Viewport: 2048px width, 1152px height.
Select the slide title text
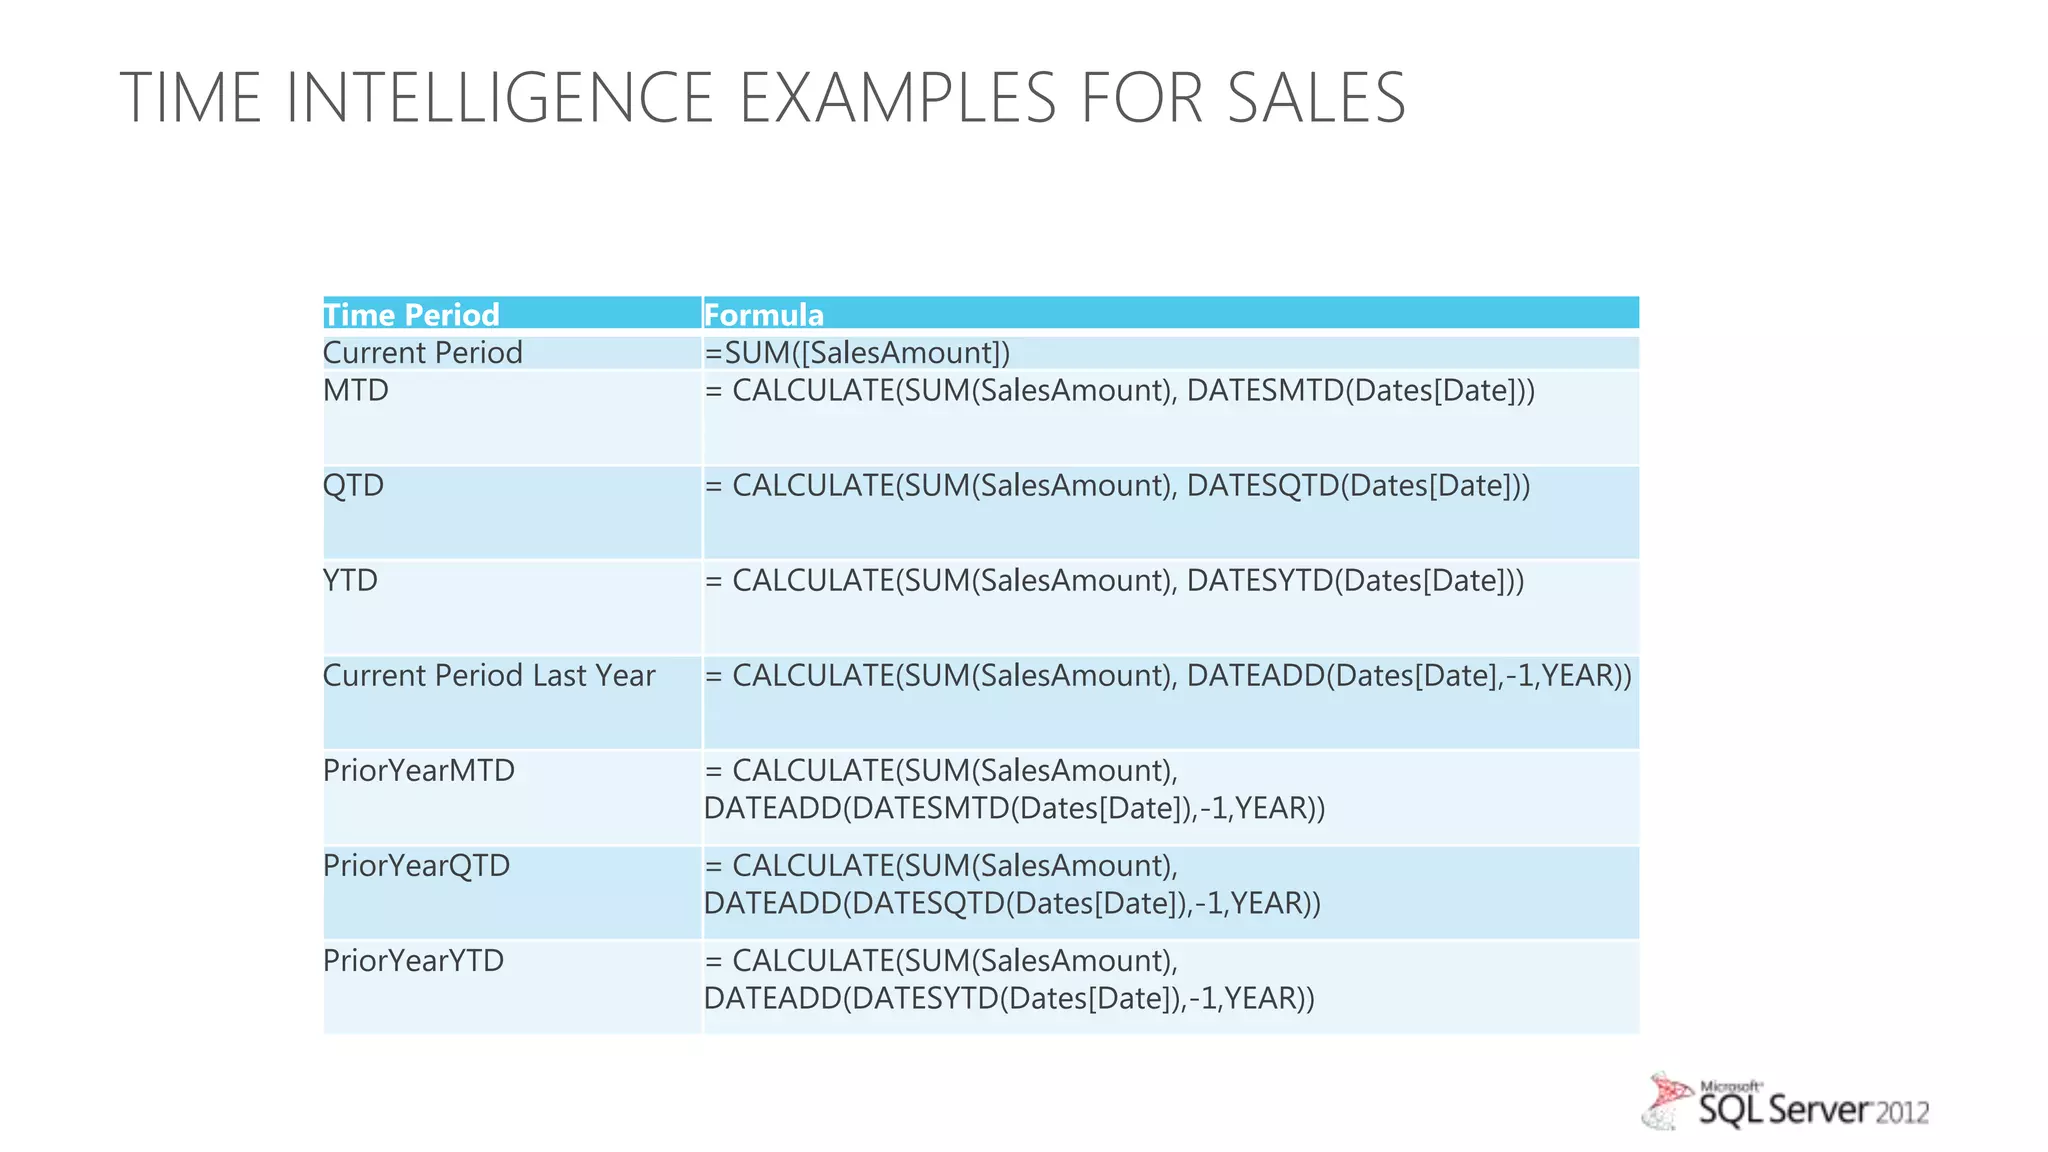(763, 98)
